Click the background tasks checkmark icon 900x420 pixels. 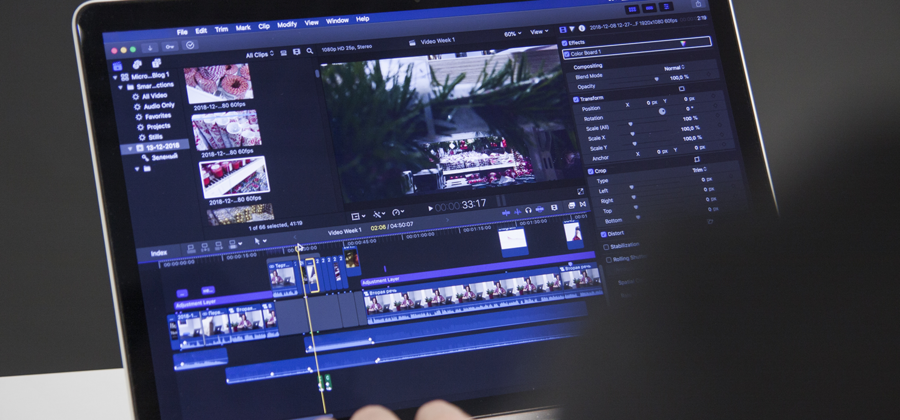(x=190, y=46)
